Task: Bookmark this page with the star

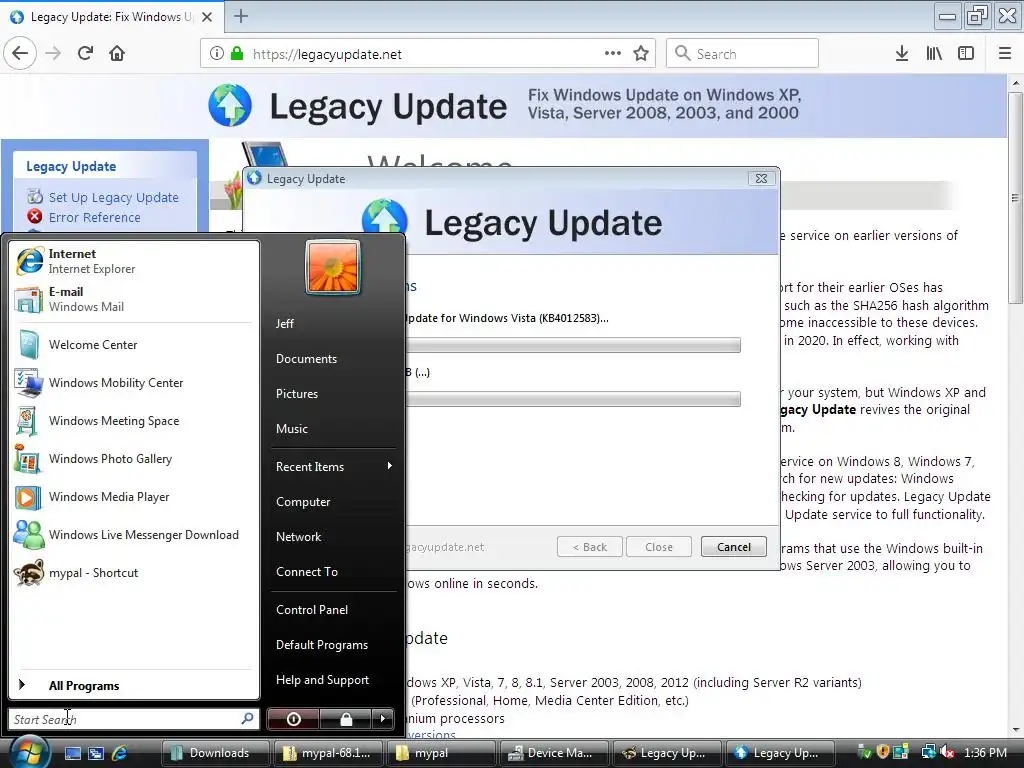Action: click(x=641, y=54)
